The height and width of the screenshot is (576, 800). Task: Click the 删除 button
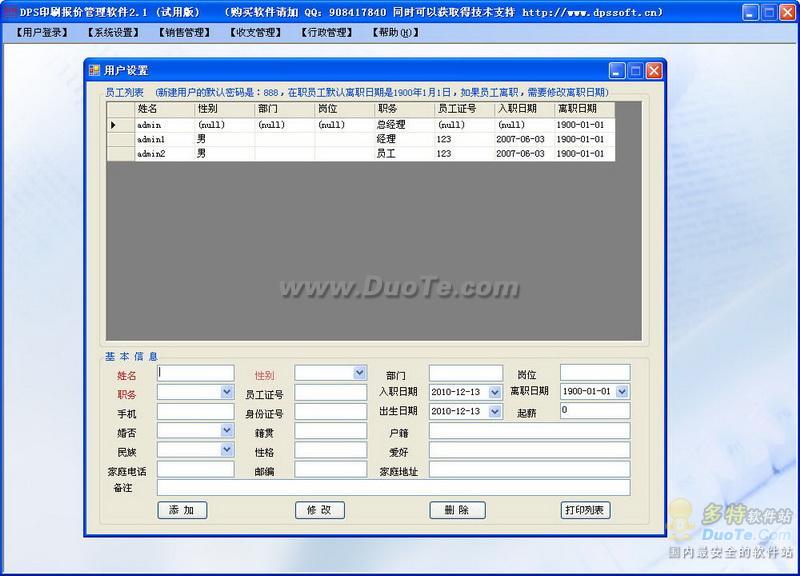(457, 510)
